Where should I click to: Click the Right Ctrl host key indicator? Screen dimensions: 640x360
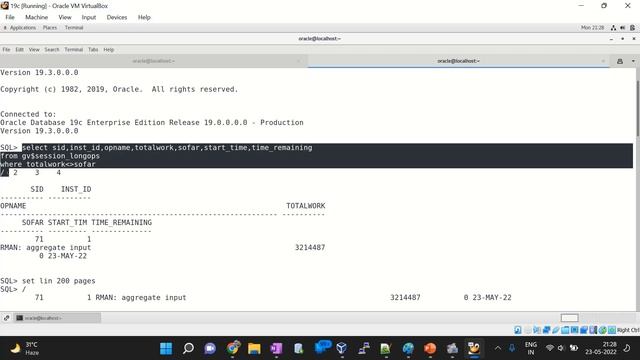pos(628,330)
